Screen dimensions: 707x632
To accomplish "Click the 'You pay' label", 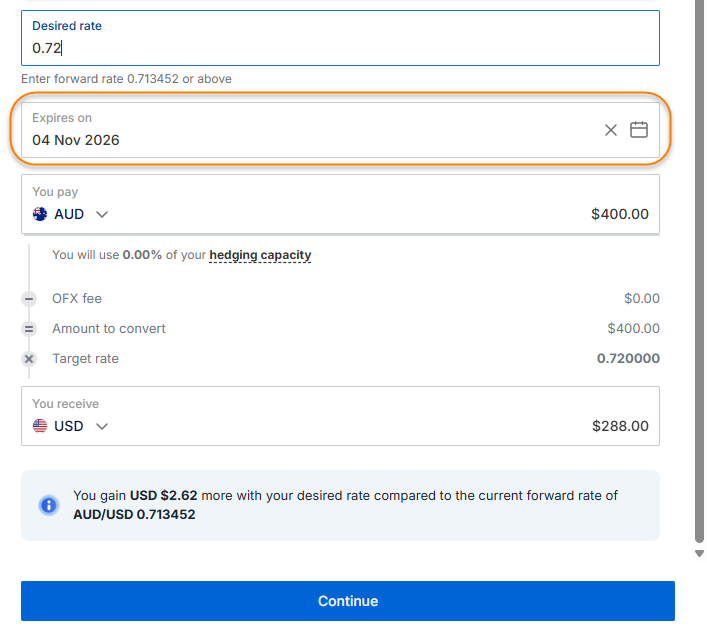I will pyautogui.click(x=55, y=192).
